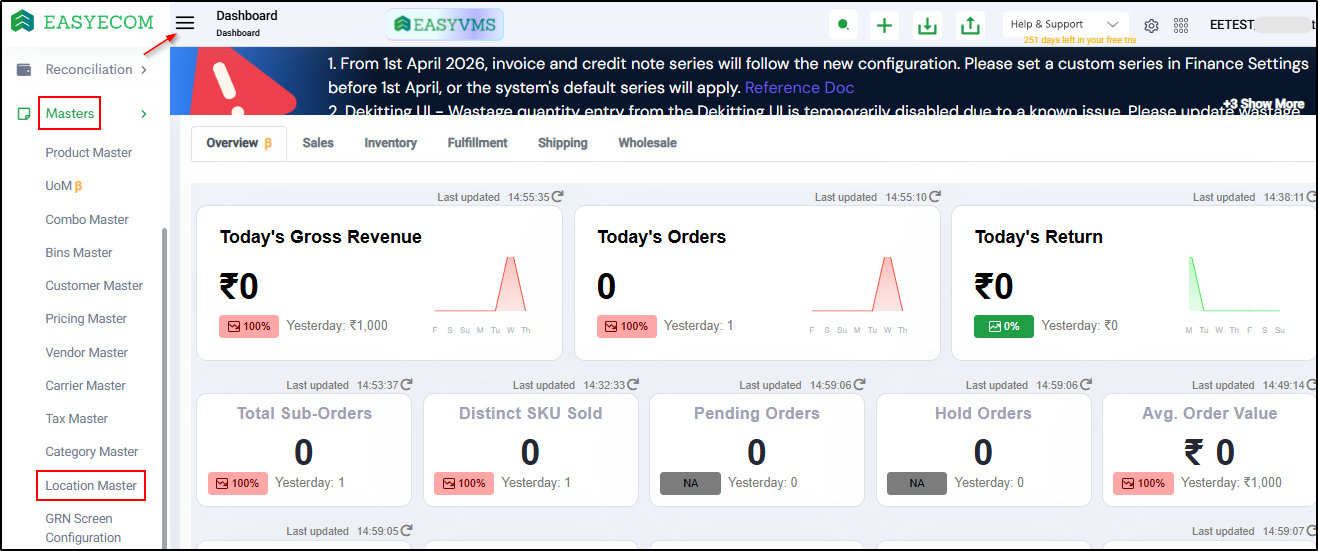Switch to the Inventory tab
1318x551 pixels.
pyautogui.click(x=390, y=143)
